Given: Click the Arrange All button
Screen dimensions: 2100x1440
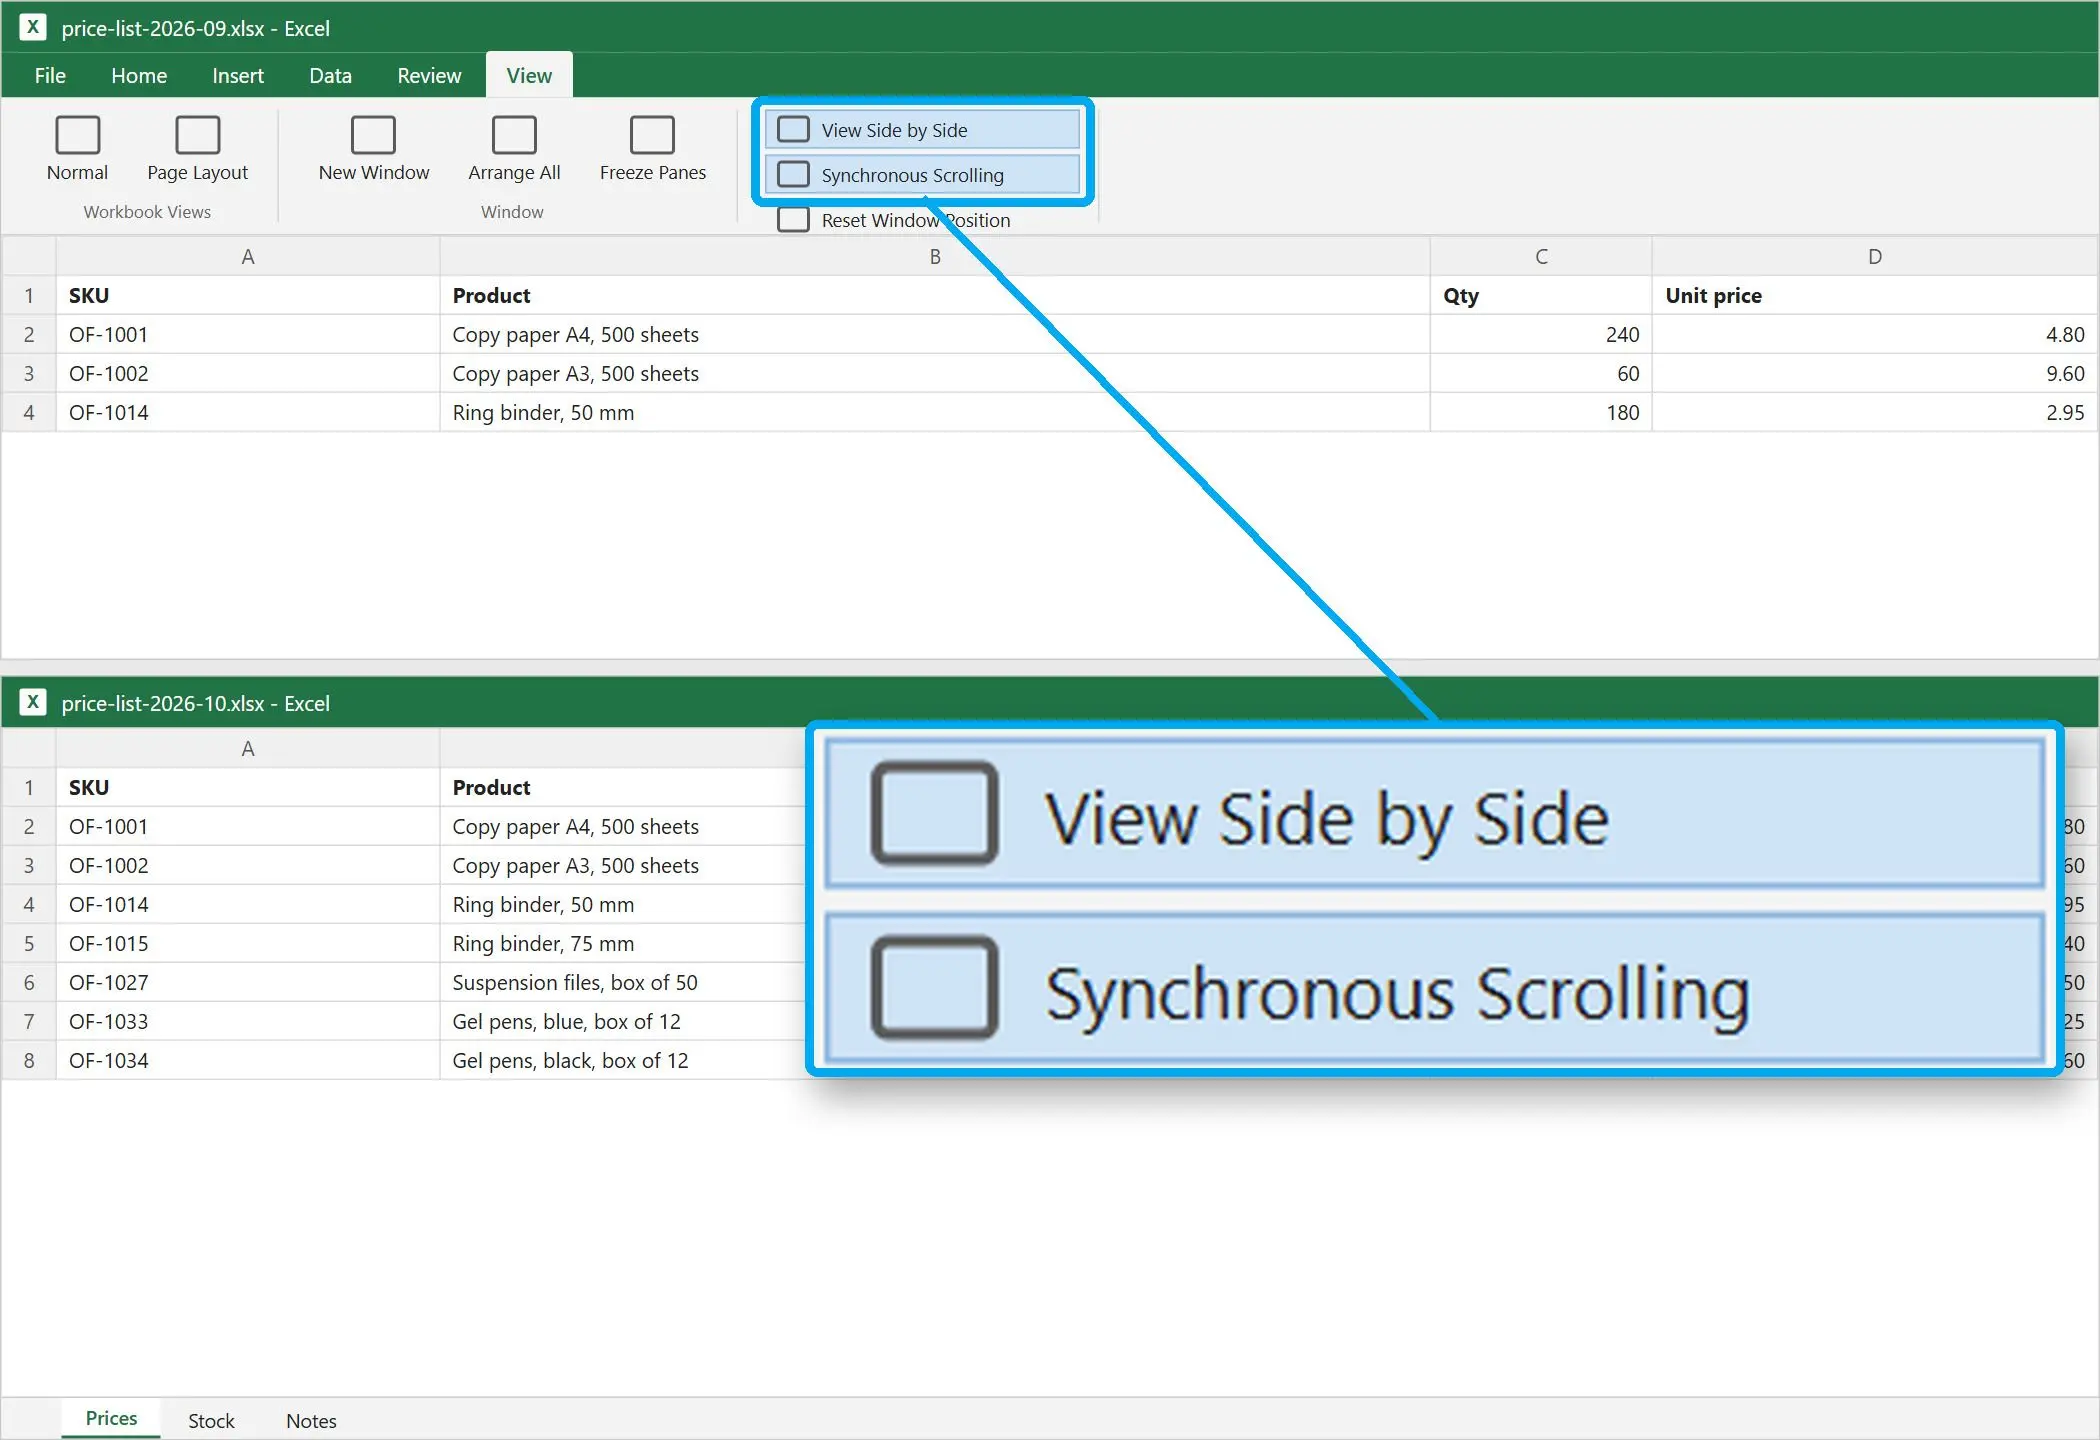Looking at the screenshot, I should click(514, 150).
